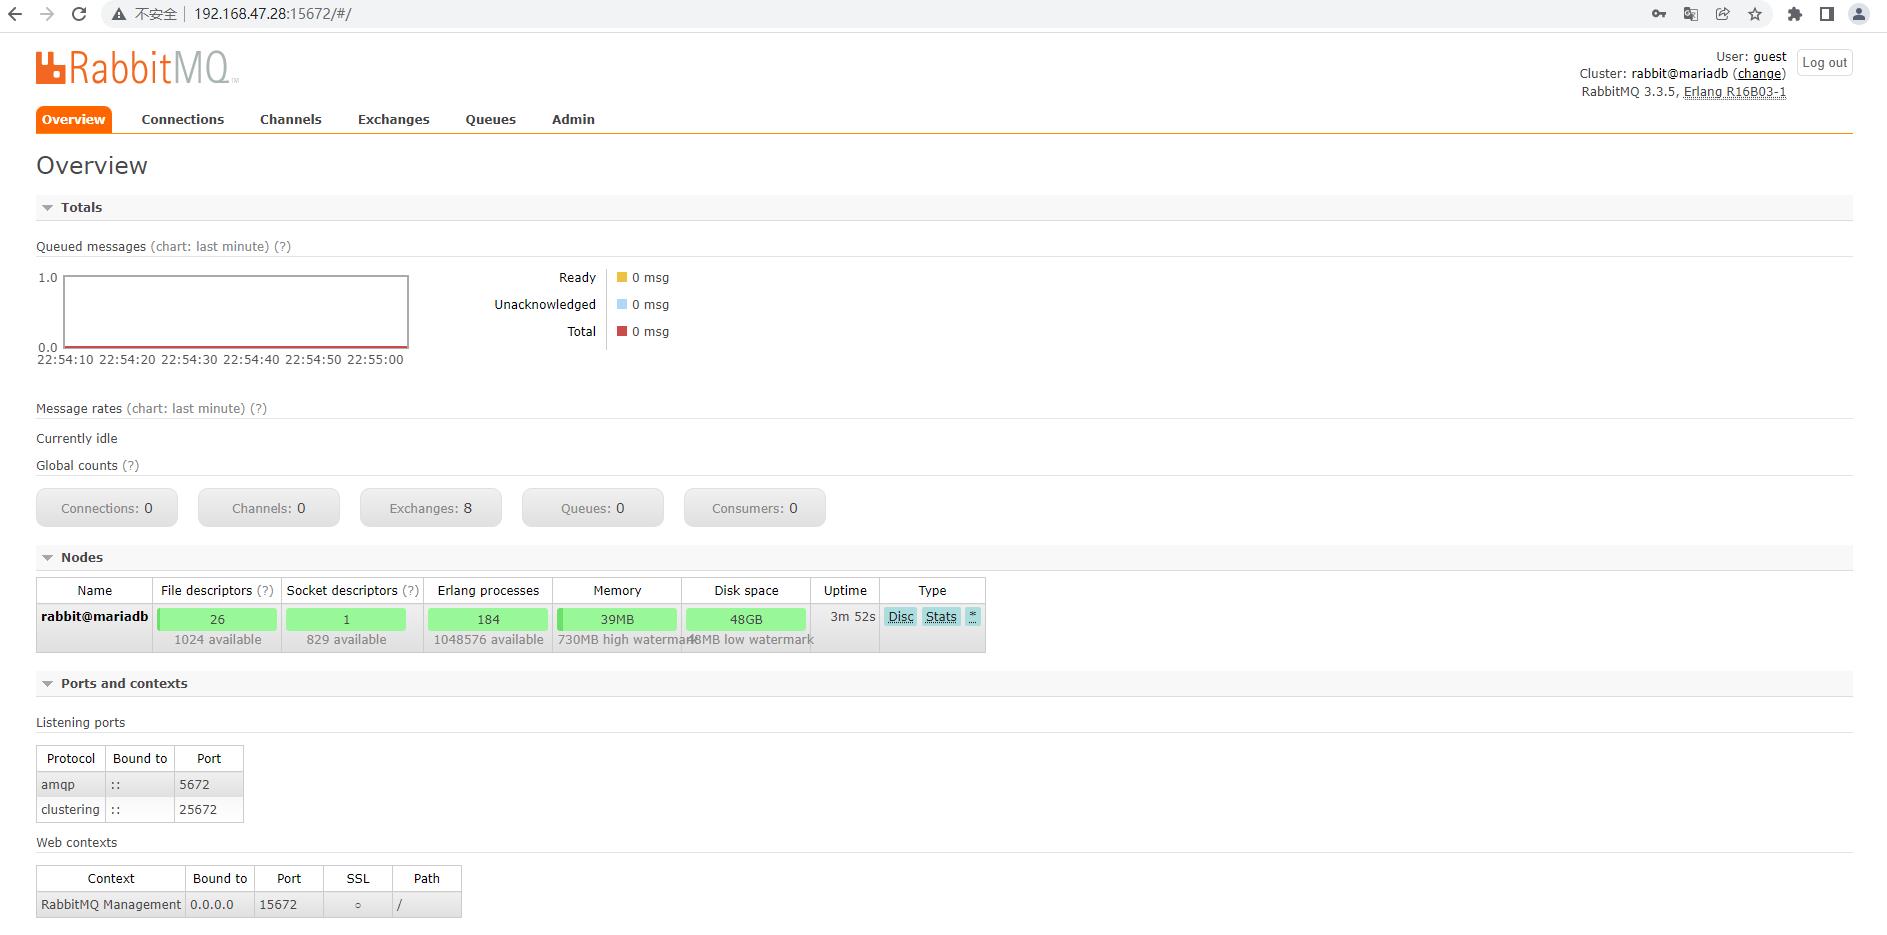Select the amqp protocol cell

71,785
